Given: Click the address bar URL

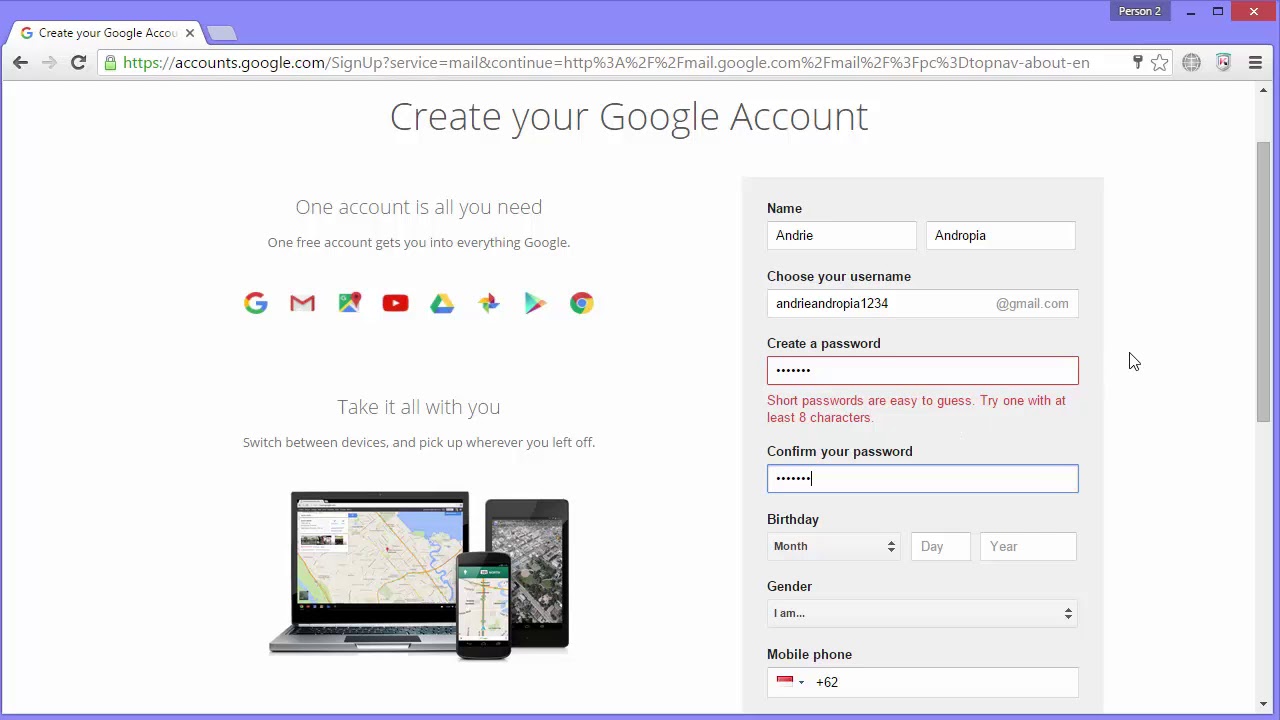Looking at the screenshot, I should [606, 62].
